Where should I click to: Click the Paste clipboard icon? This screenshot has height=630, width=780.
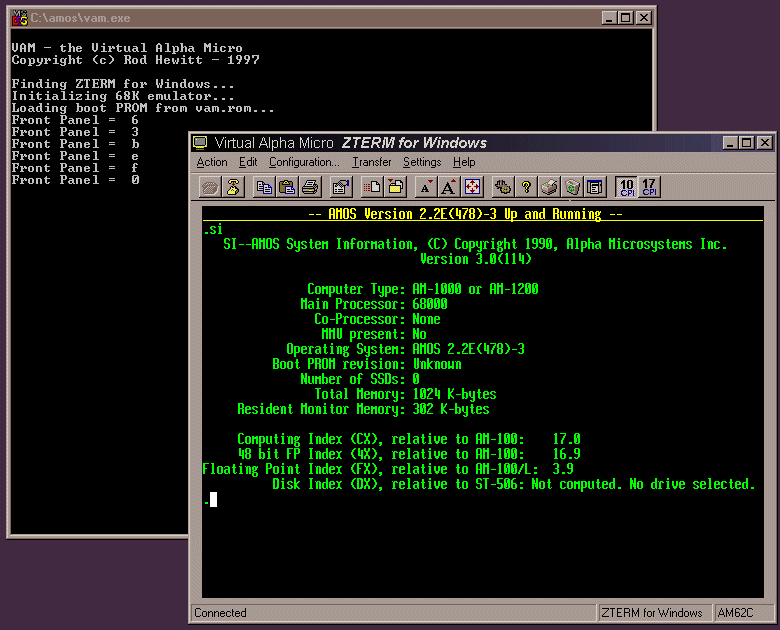click(287, 186)
